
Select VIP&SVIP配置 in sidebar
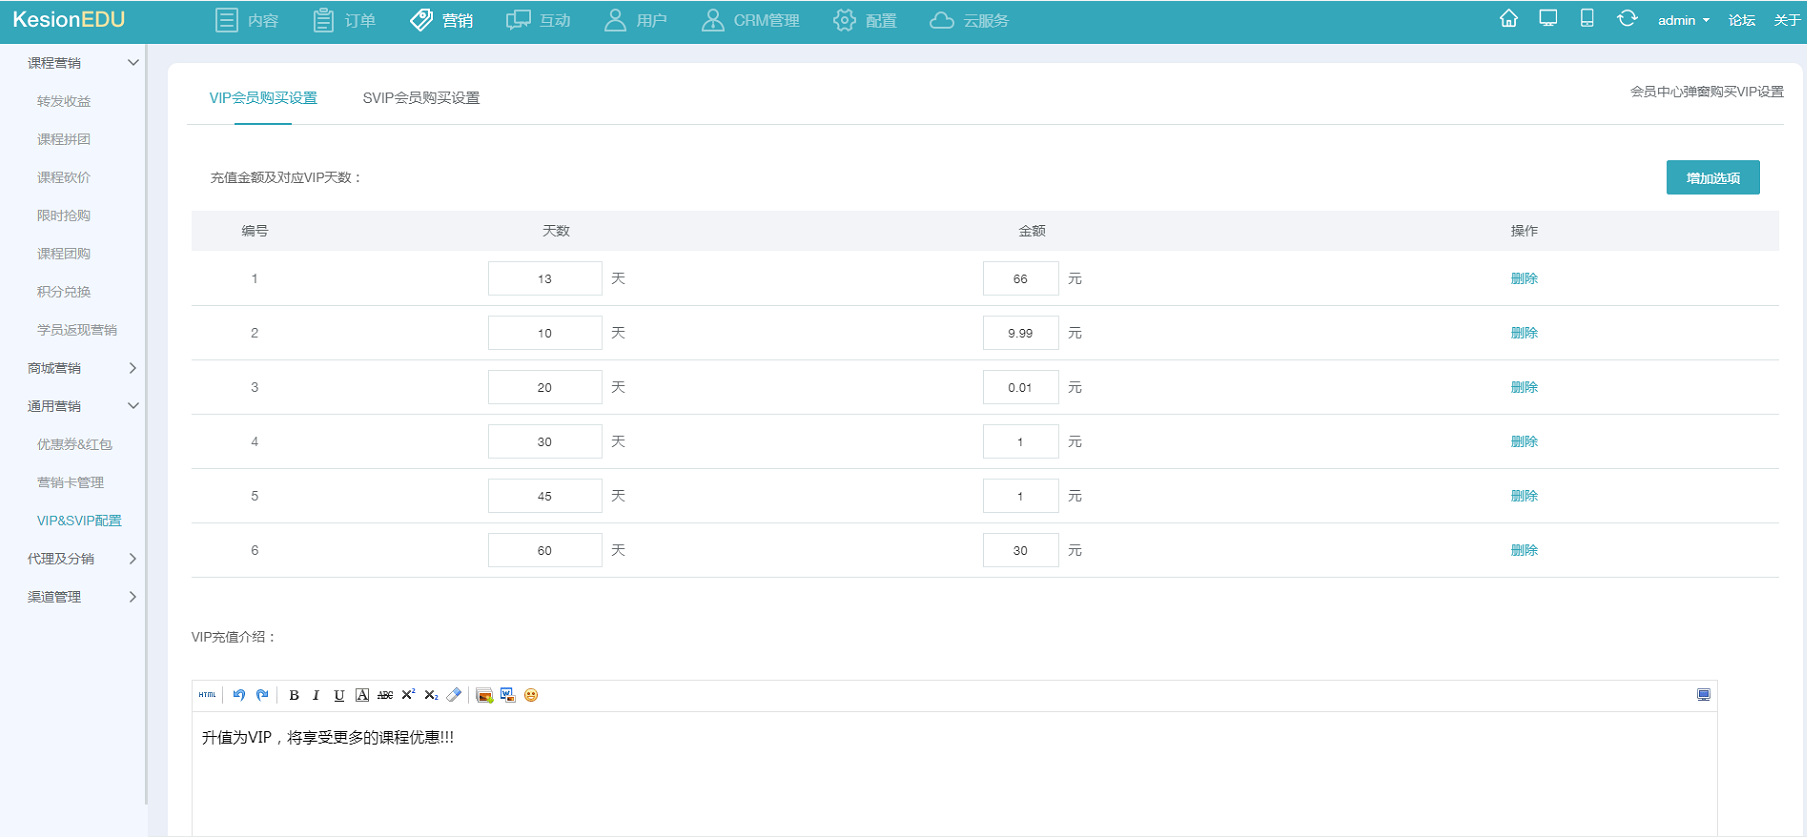coord(79,521)
